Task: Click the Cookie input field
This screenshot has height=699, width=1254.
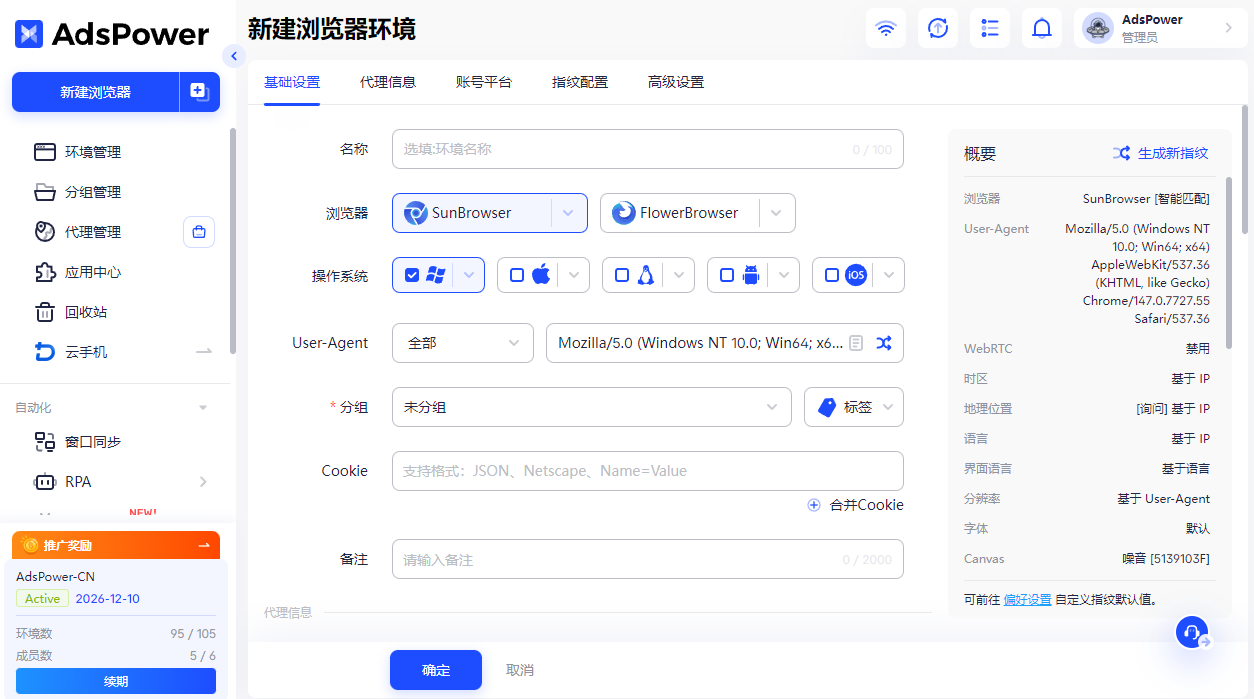Action: click(648, 471)
